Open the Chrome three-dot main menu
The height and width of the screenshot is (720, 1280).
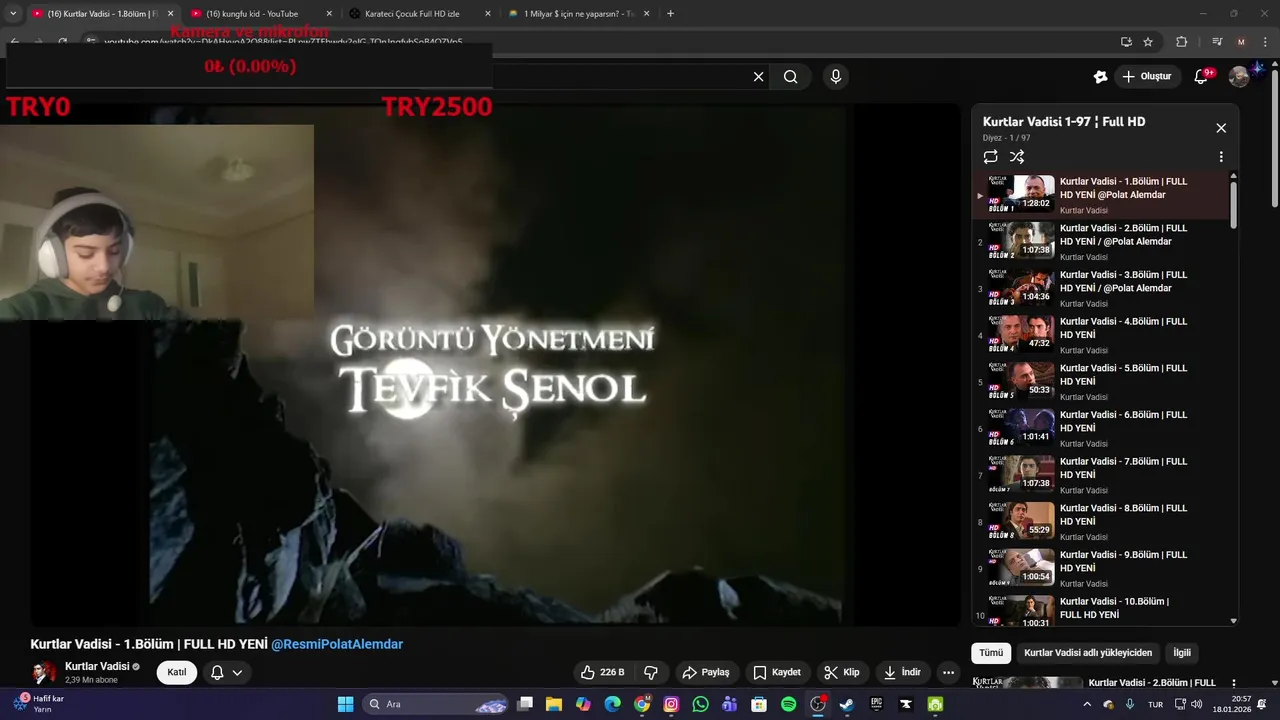pyautogui.click(x=1265, y=42)
